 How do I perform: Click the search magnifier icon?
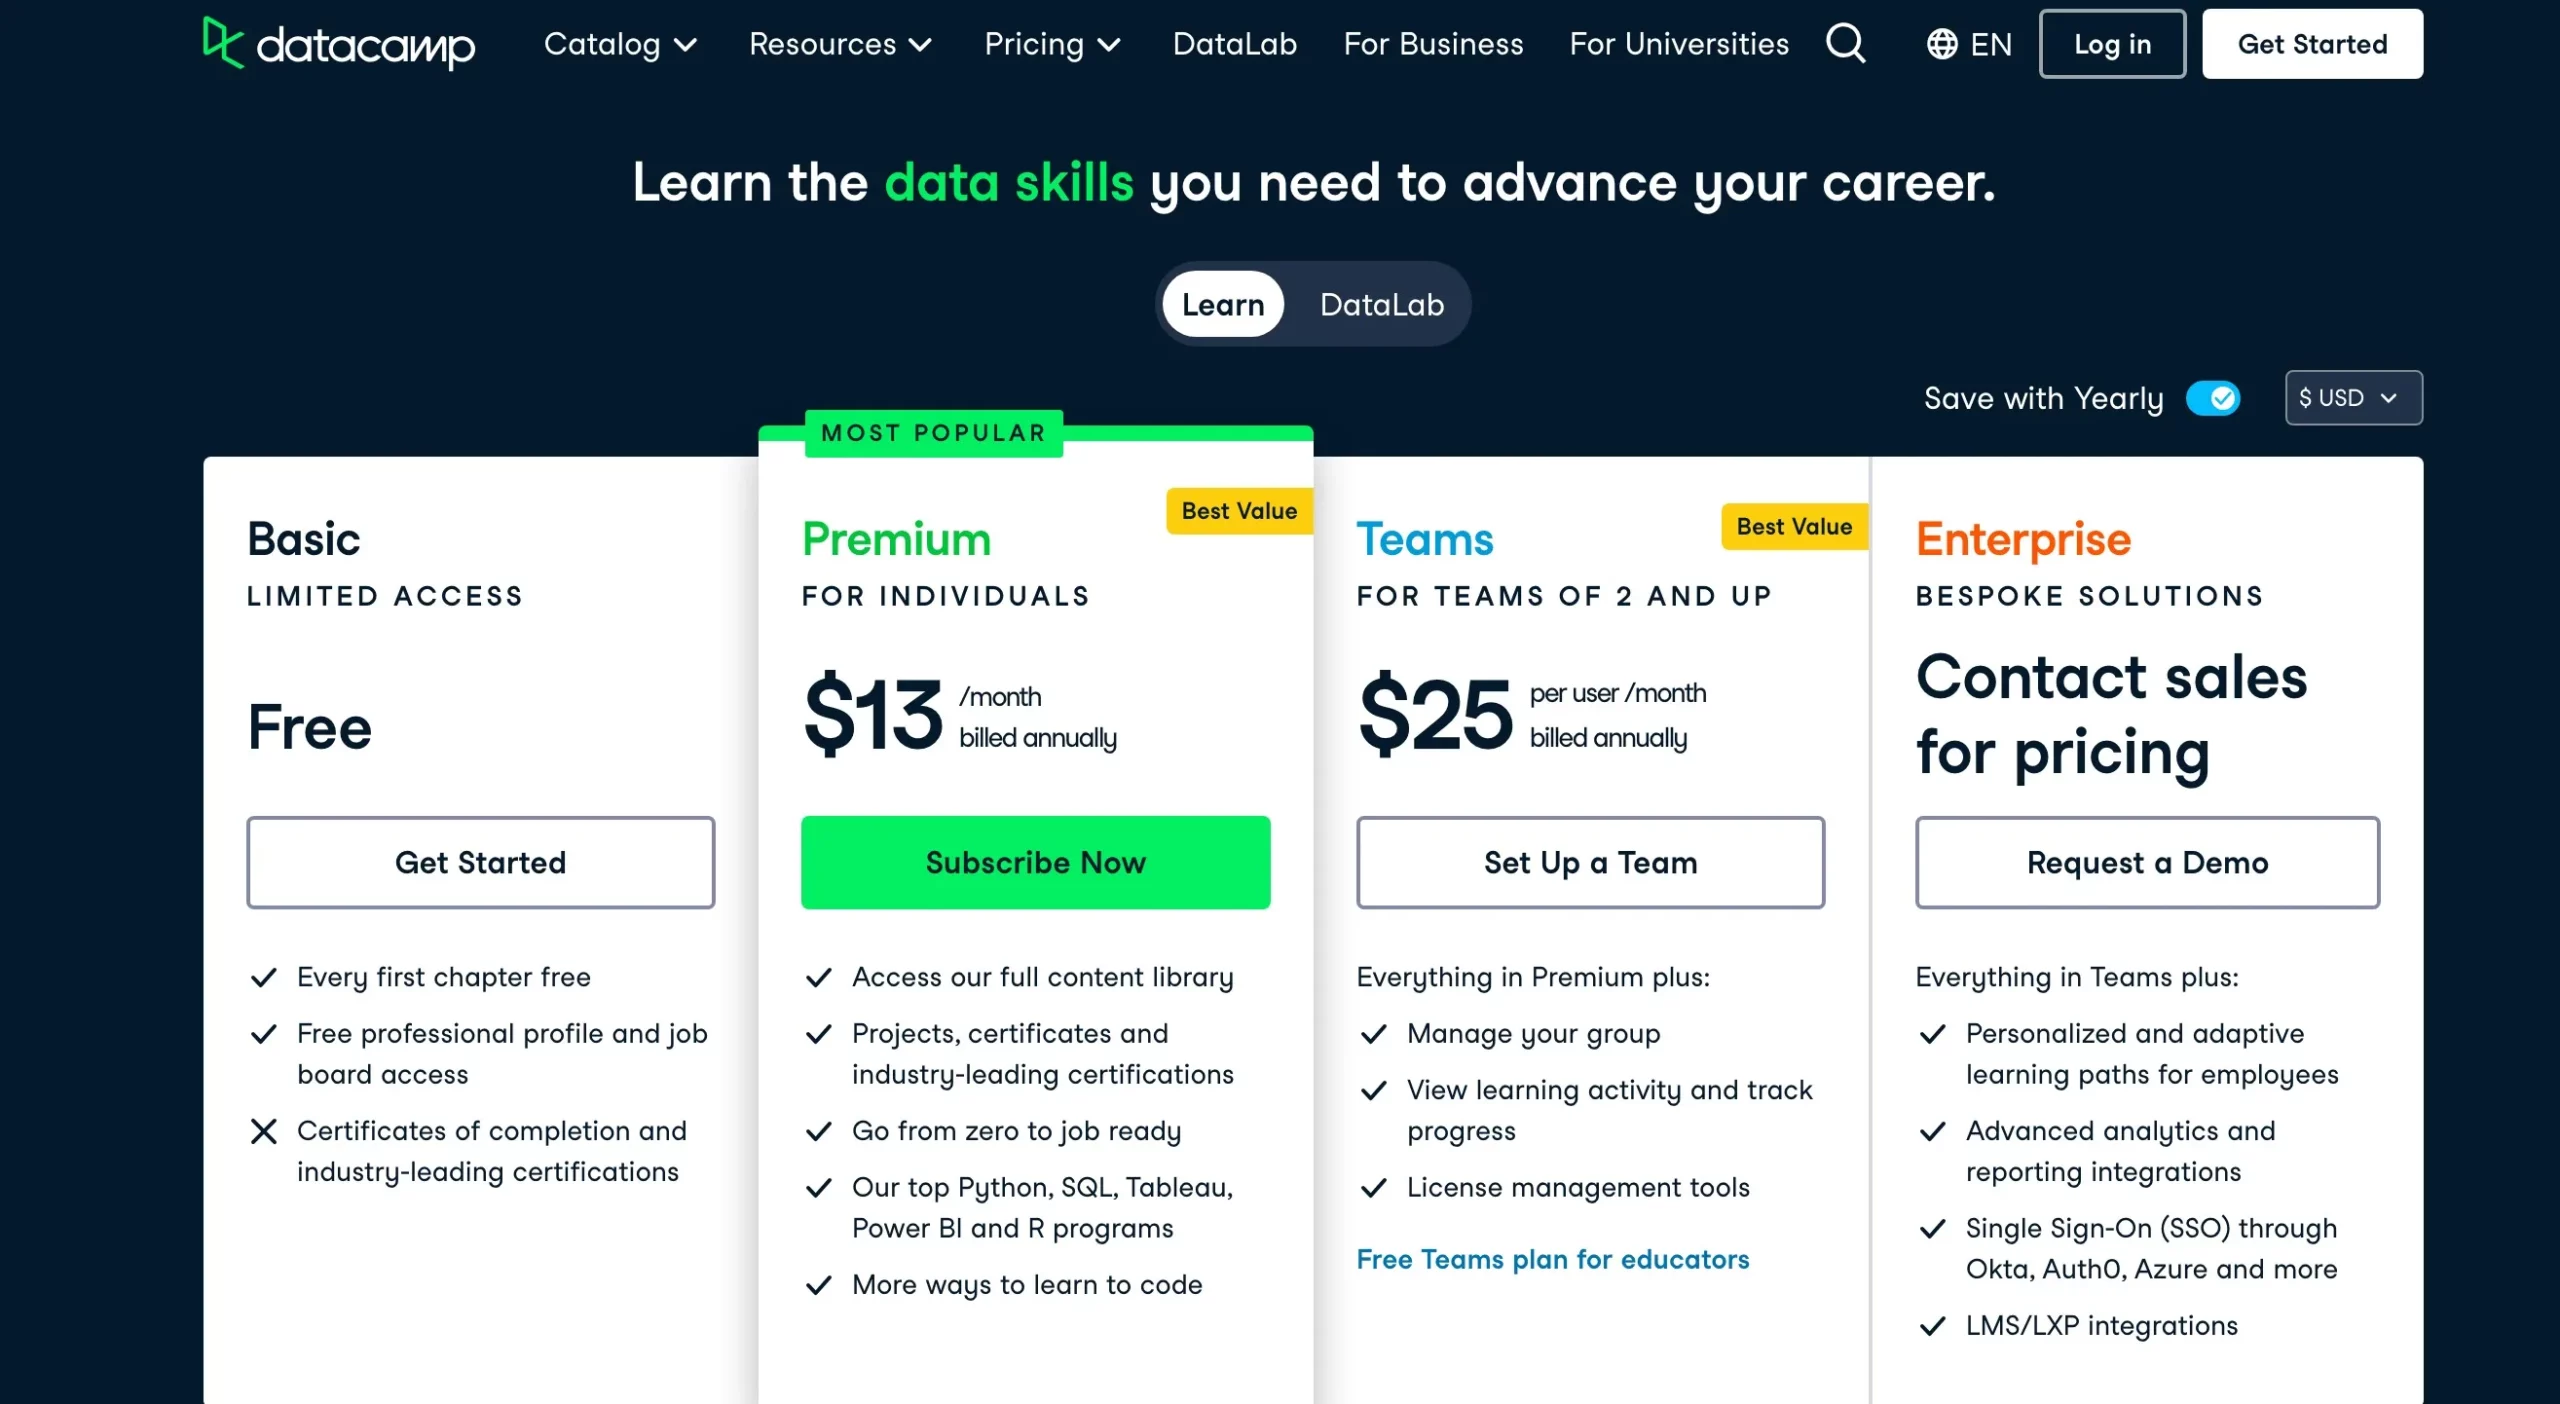click(1846, 43)
